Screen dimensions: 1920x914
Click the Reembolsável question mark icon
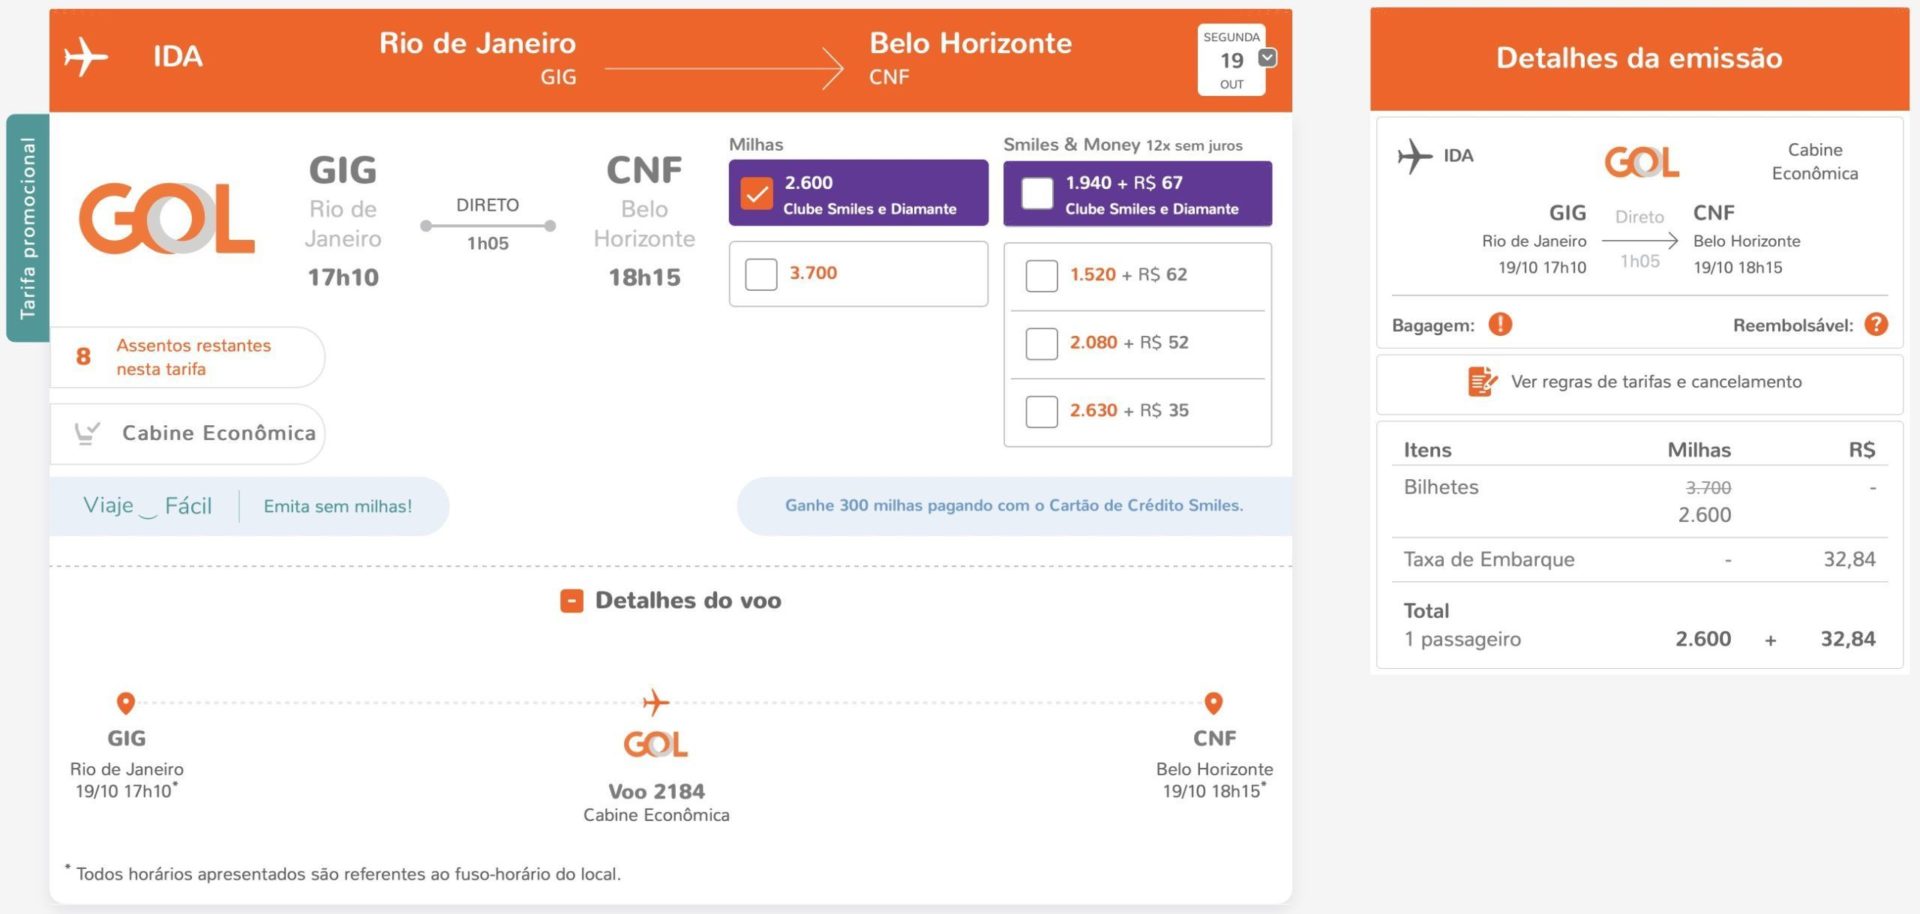click(1876, 324)
